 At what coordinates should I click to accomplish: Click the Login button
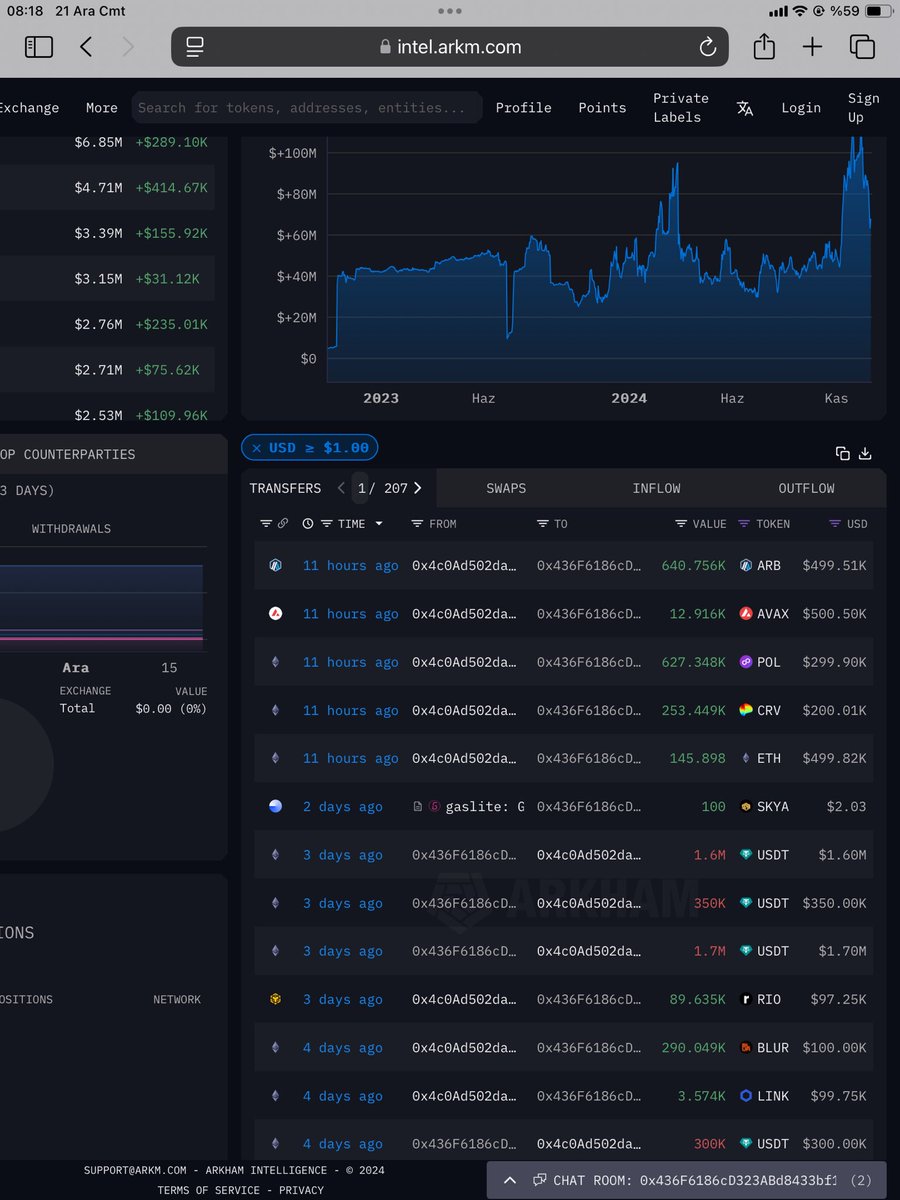coord(801,108)
